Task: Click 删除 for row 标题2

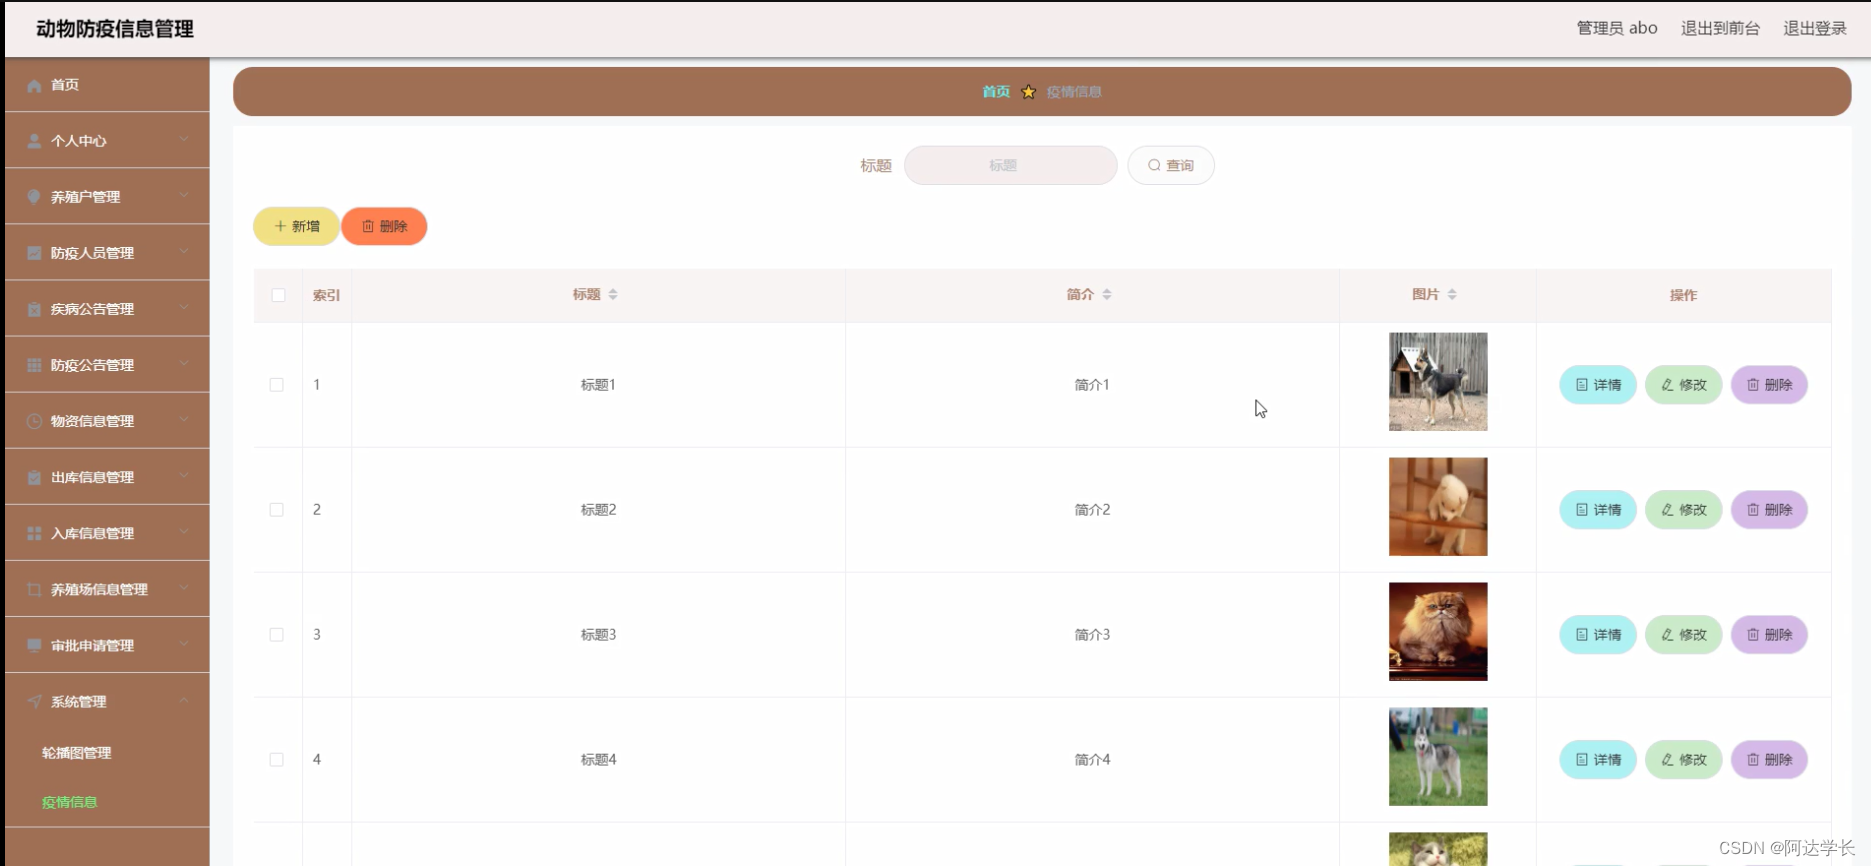Action: tap(1769, 510)
